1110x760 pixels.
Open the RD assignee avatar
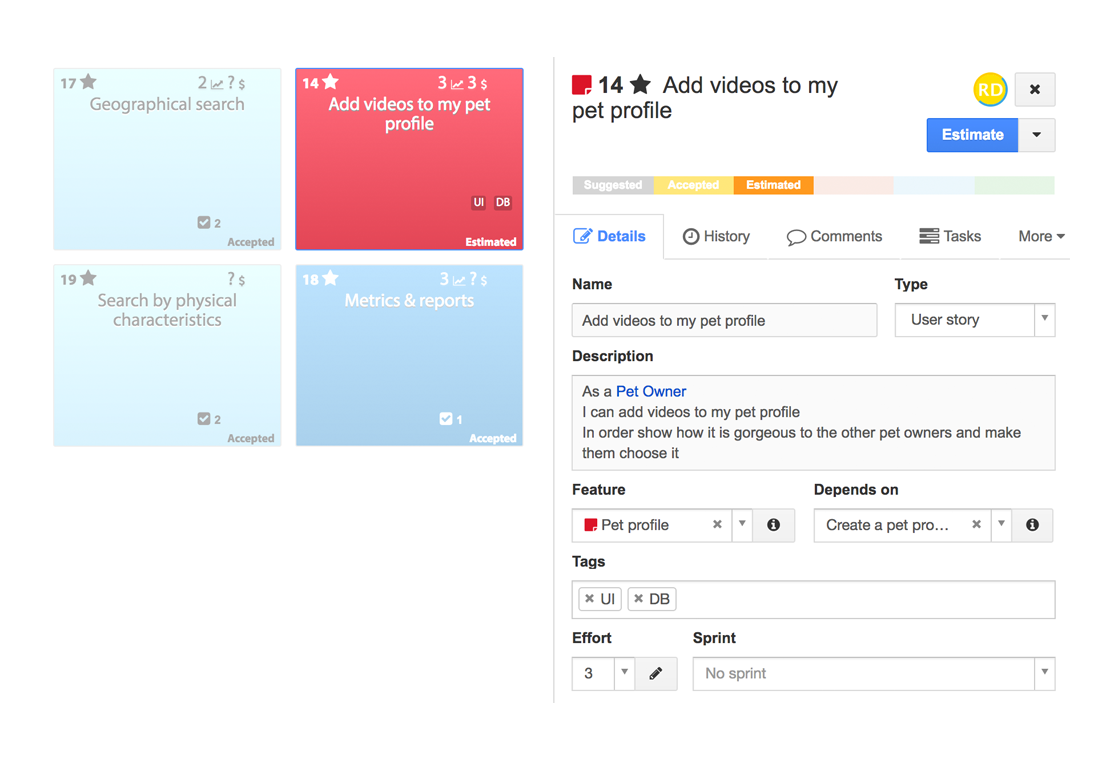click(x=990, y=89)
